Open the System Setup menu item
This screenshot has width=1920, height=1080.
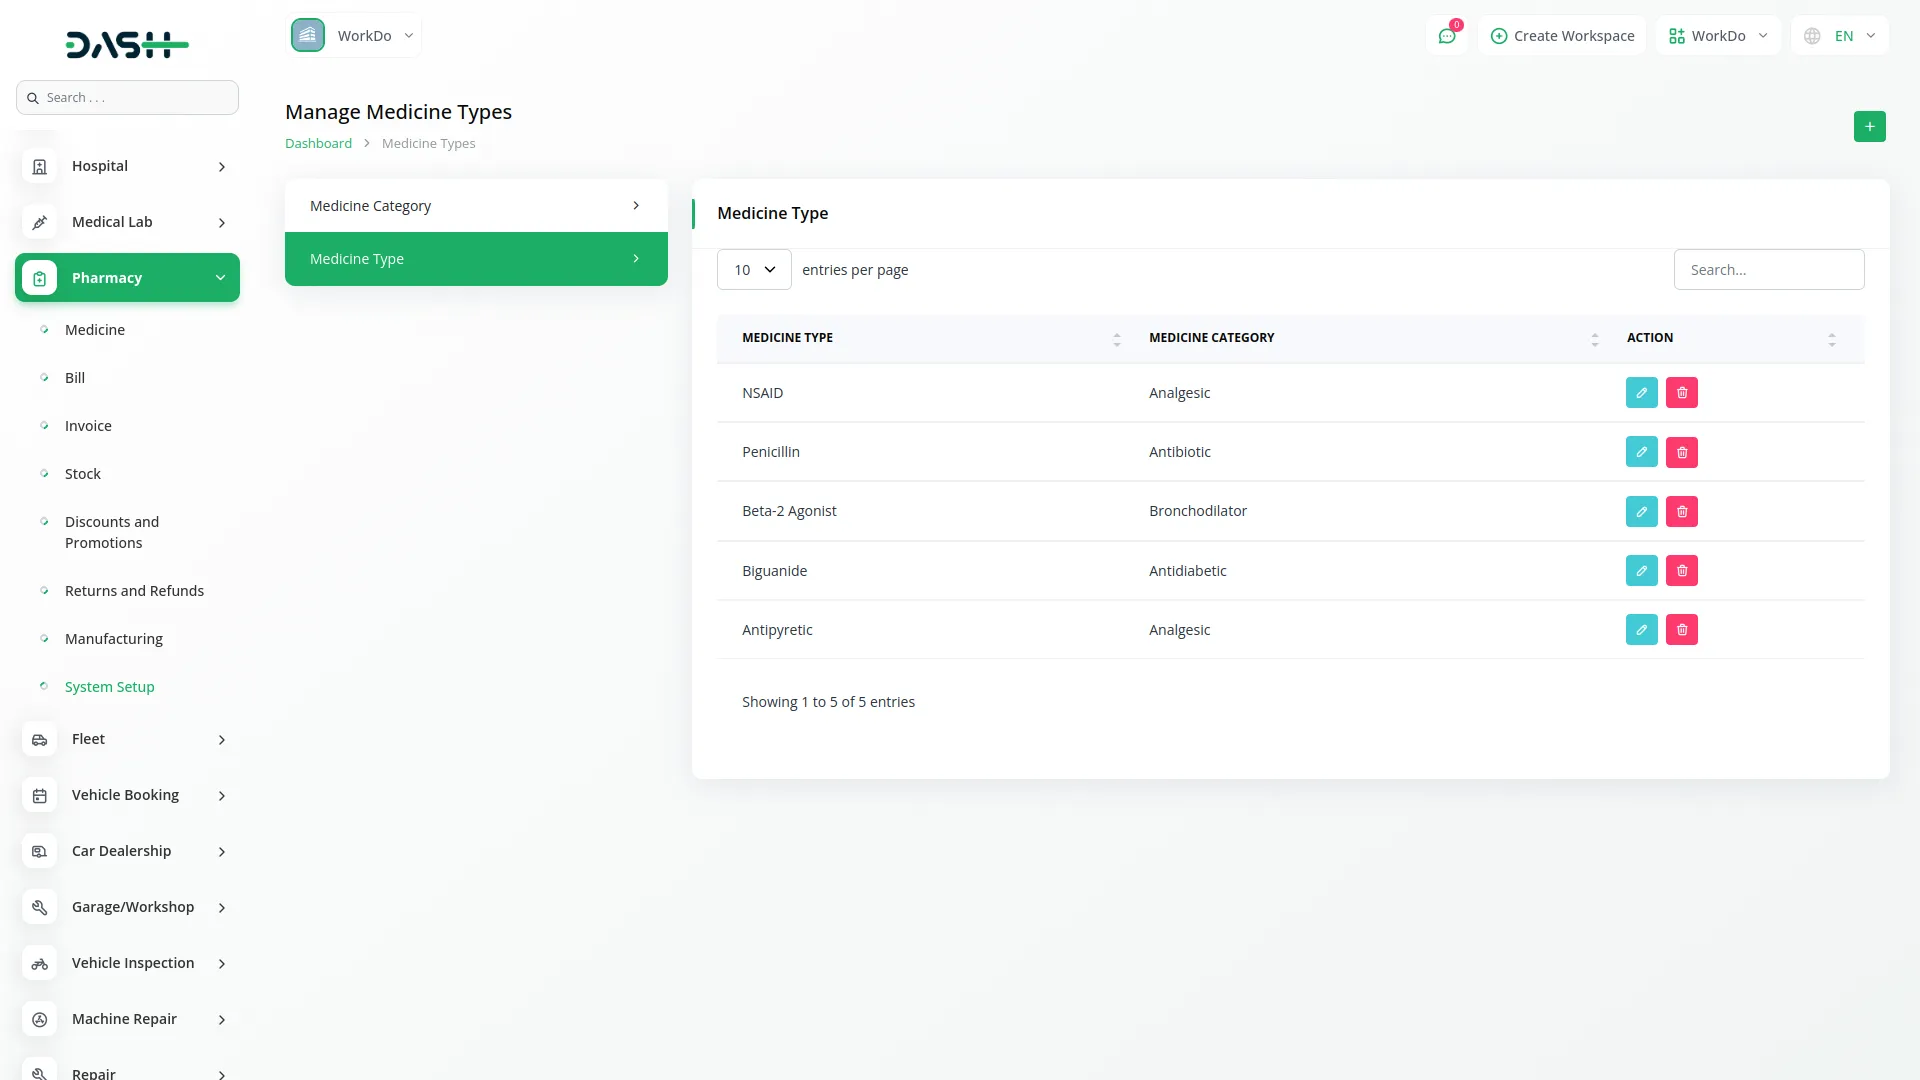[108, 686]
